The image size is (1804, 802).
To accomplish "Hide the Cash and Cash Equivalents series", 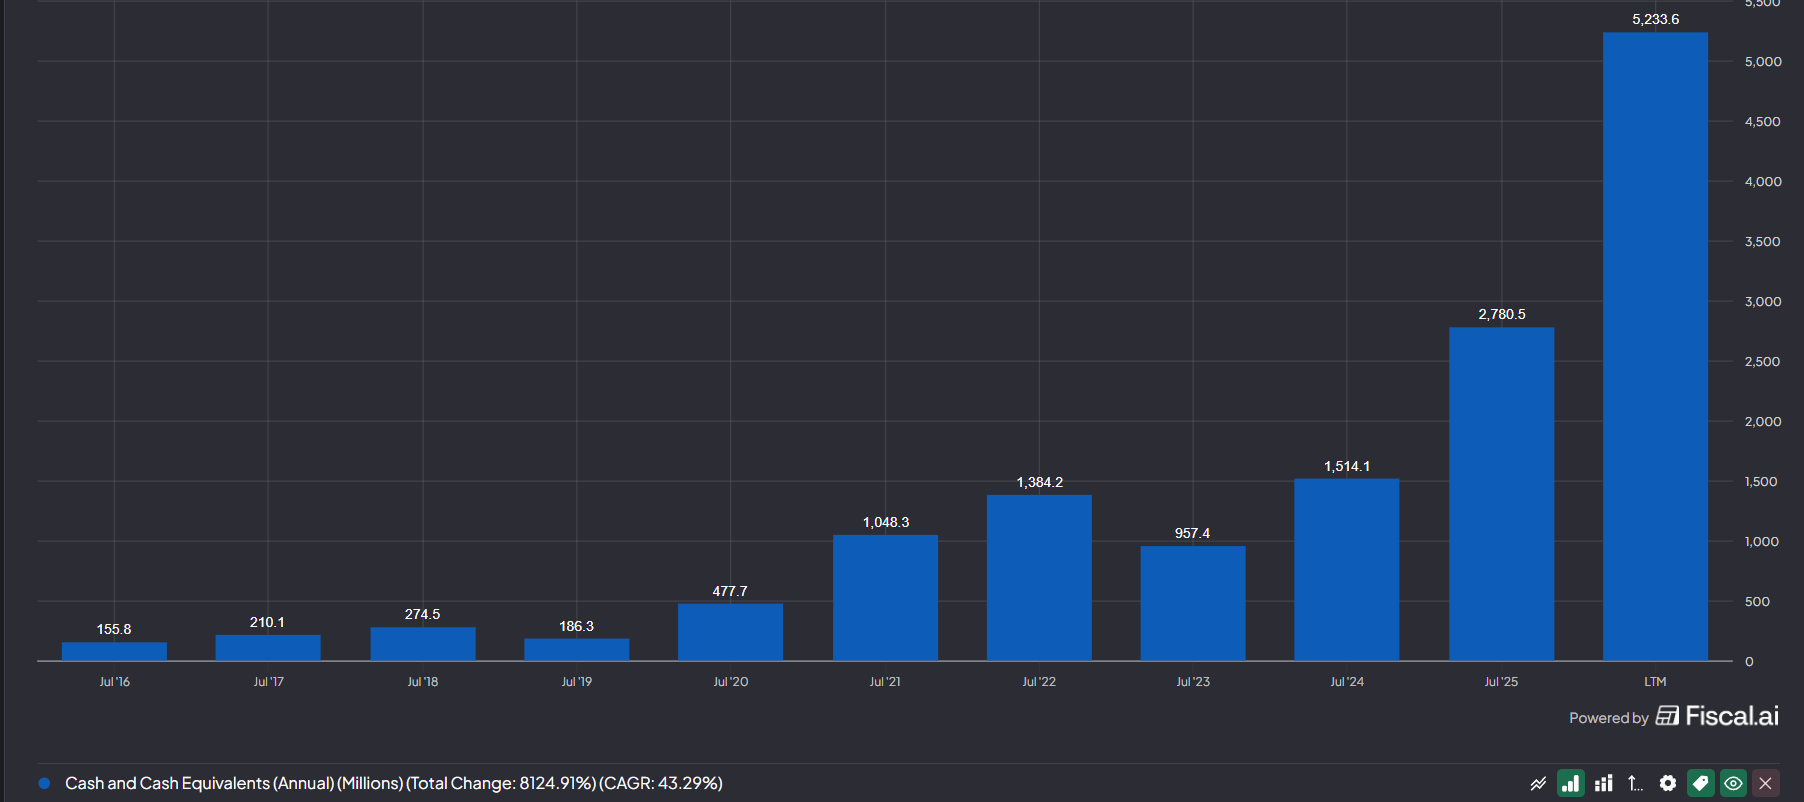I will (x=1733, y=783).
